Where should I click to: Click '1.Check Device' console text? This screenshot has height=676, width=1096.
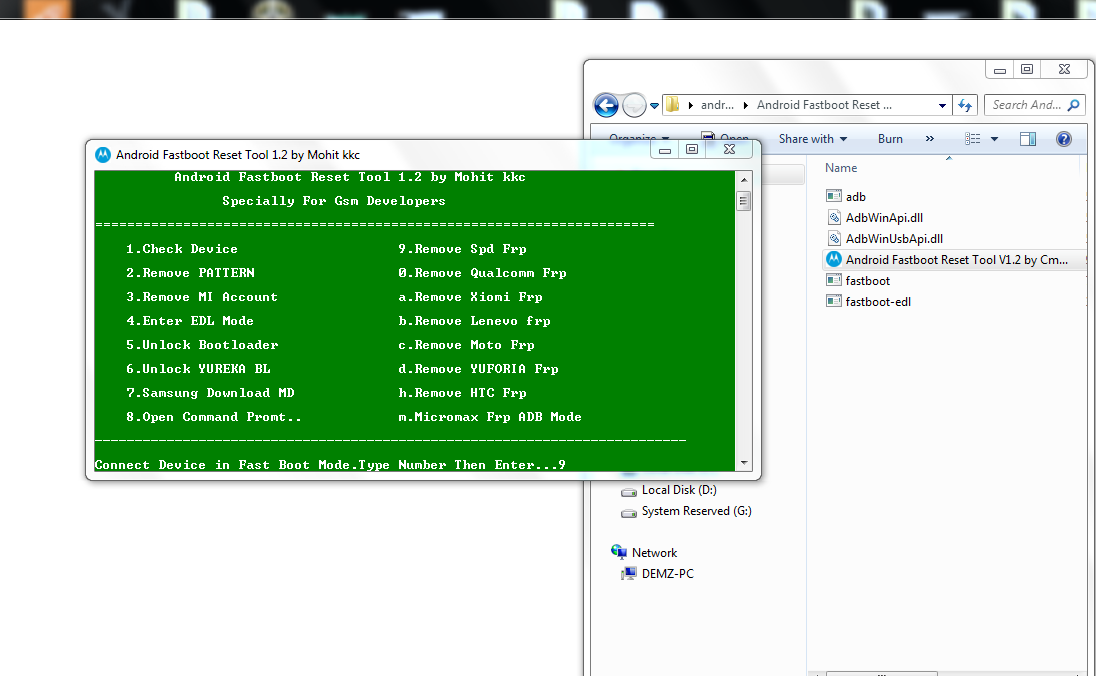tap(182, 249)
